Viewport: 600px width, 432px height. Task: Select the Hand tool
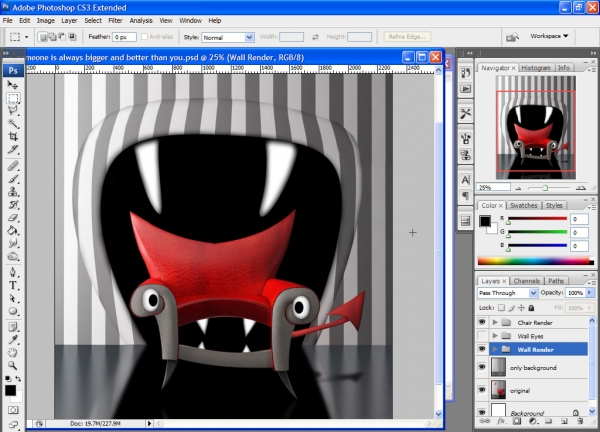pyautogui.click(x=13, y=352)
